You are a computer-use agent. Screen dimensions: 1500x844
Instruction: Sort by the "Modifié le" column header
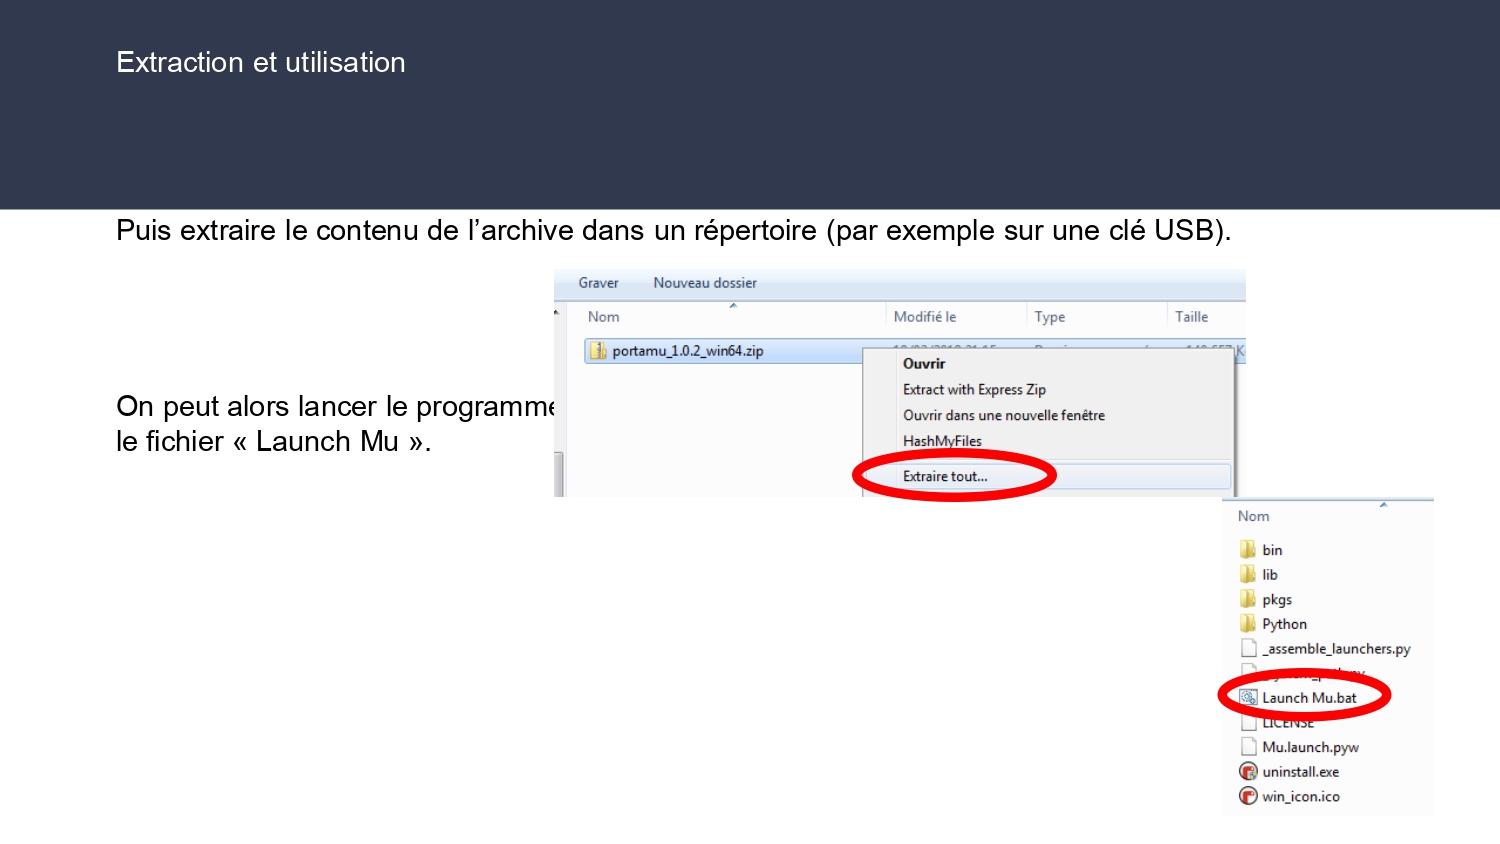925,317
